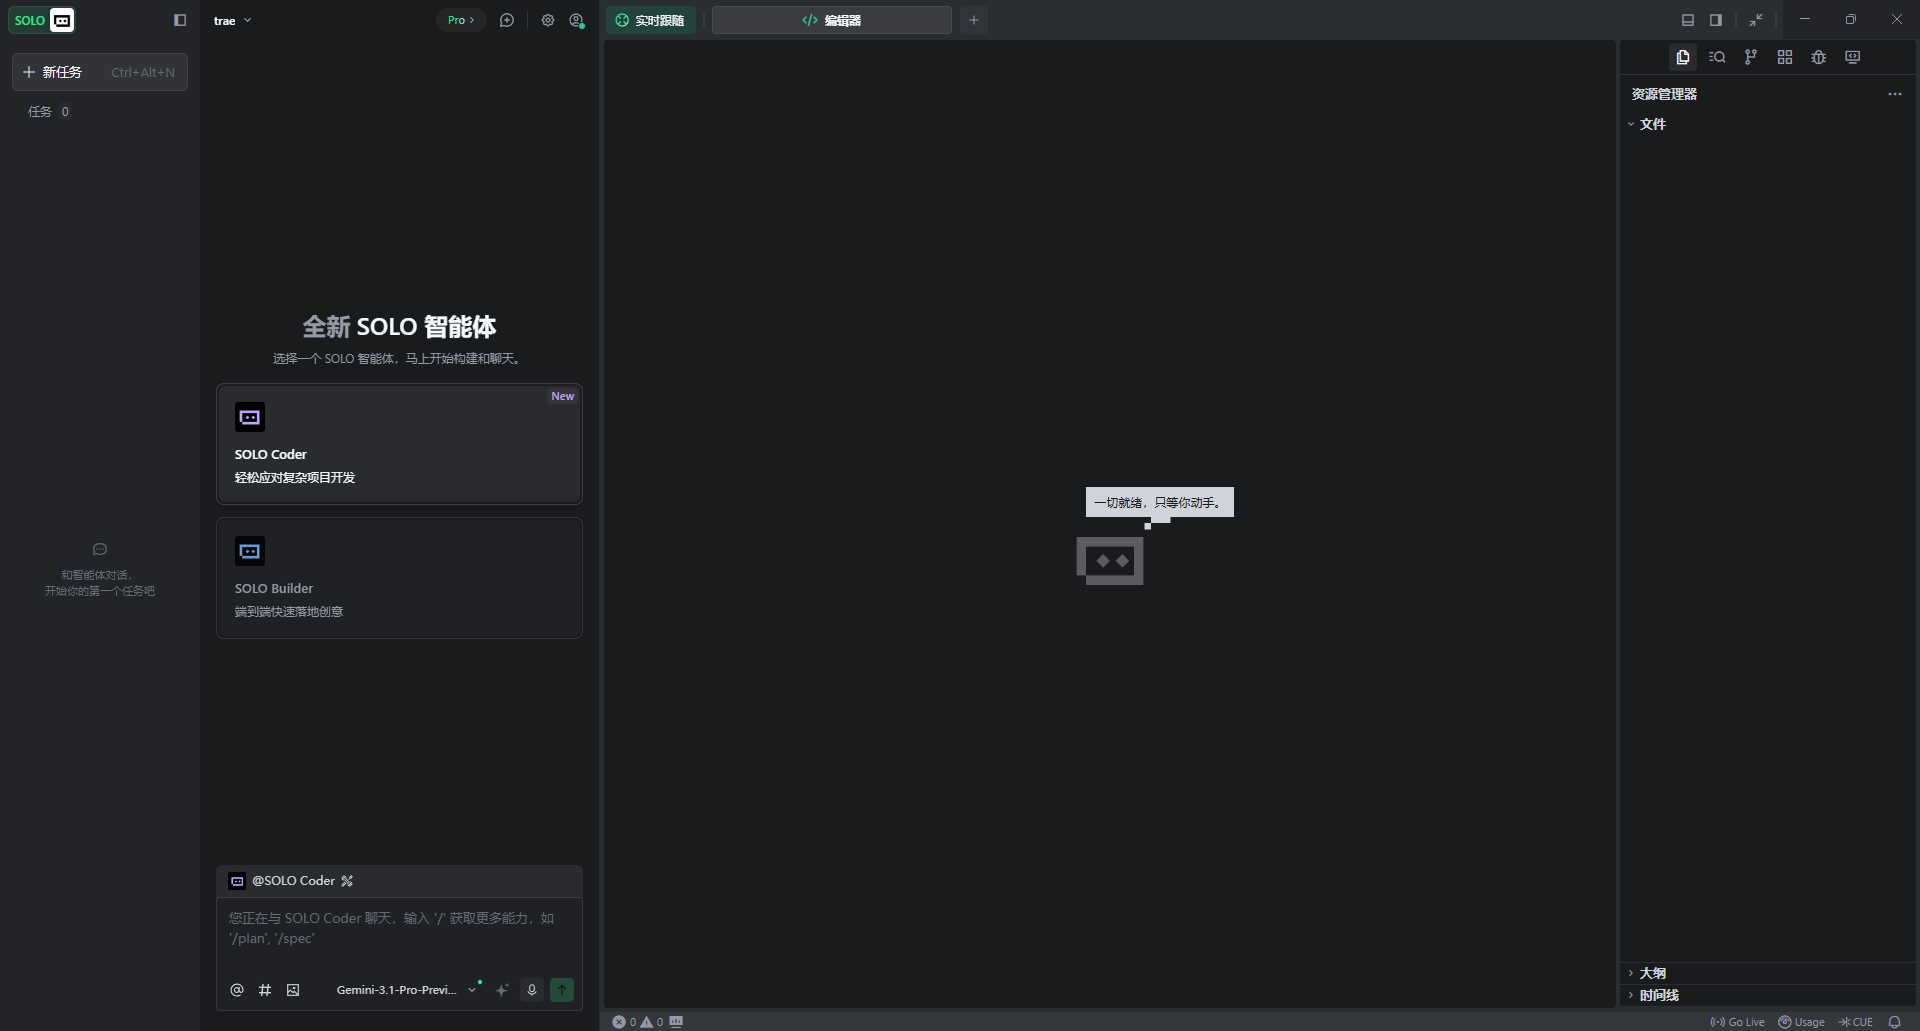Open the Source Control branch icon
1920x1031 pixels.
click(x=1750, y=57)
